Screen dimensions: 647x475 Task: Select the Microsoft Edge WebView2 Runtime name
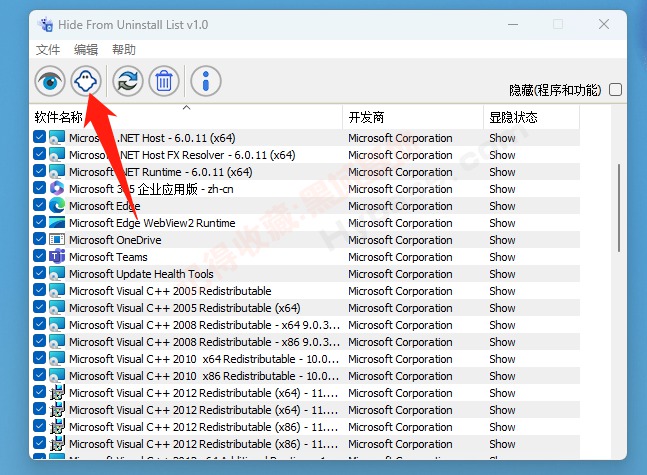[152, 223]
